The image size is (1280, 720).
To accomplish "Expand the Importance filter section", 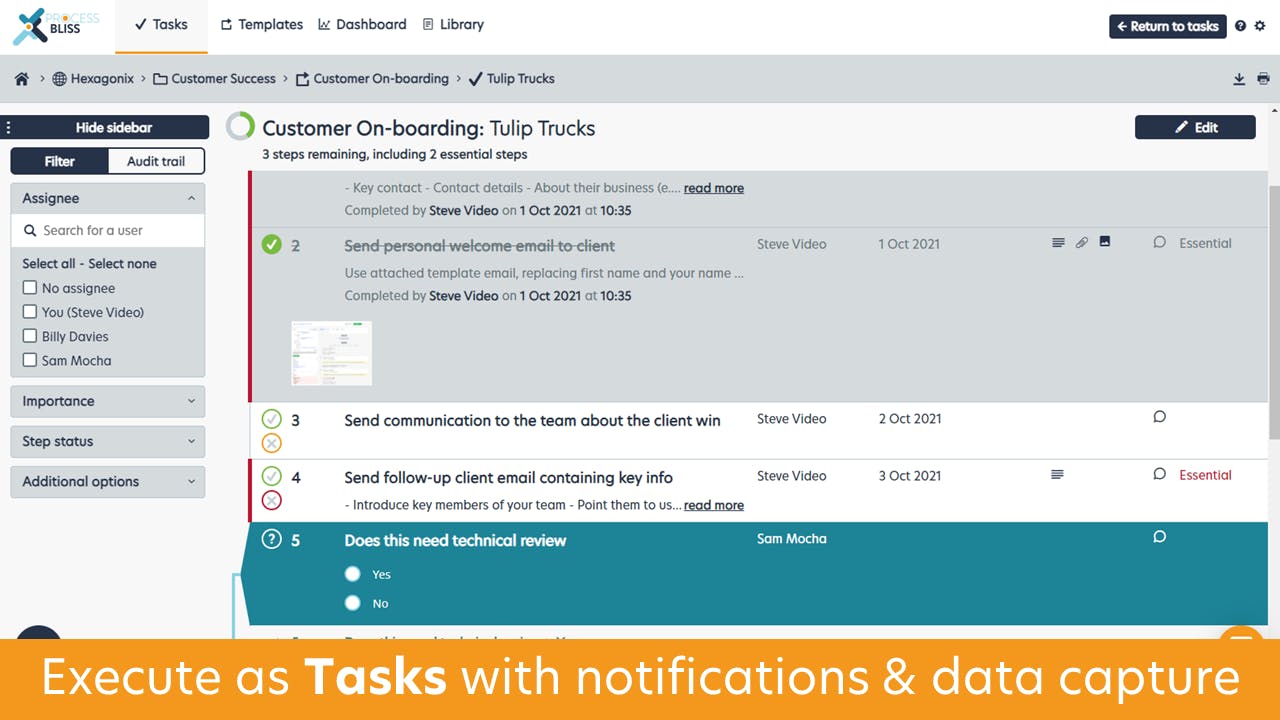I will point(108,401).
